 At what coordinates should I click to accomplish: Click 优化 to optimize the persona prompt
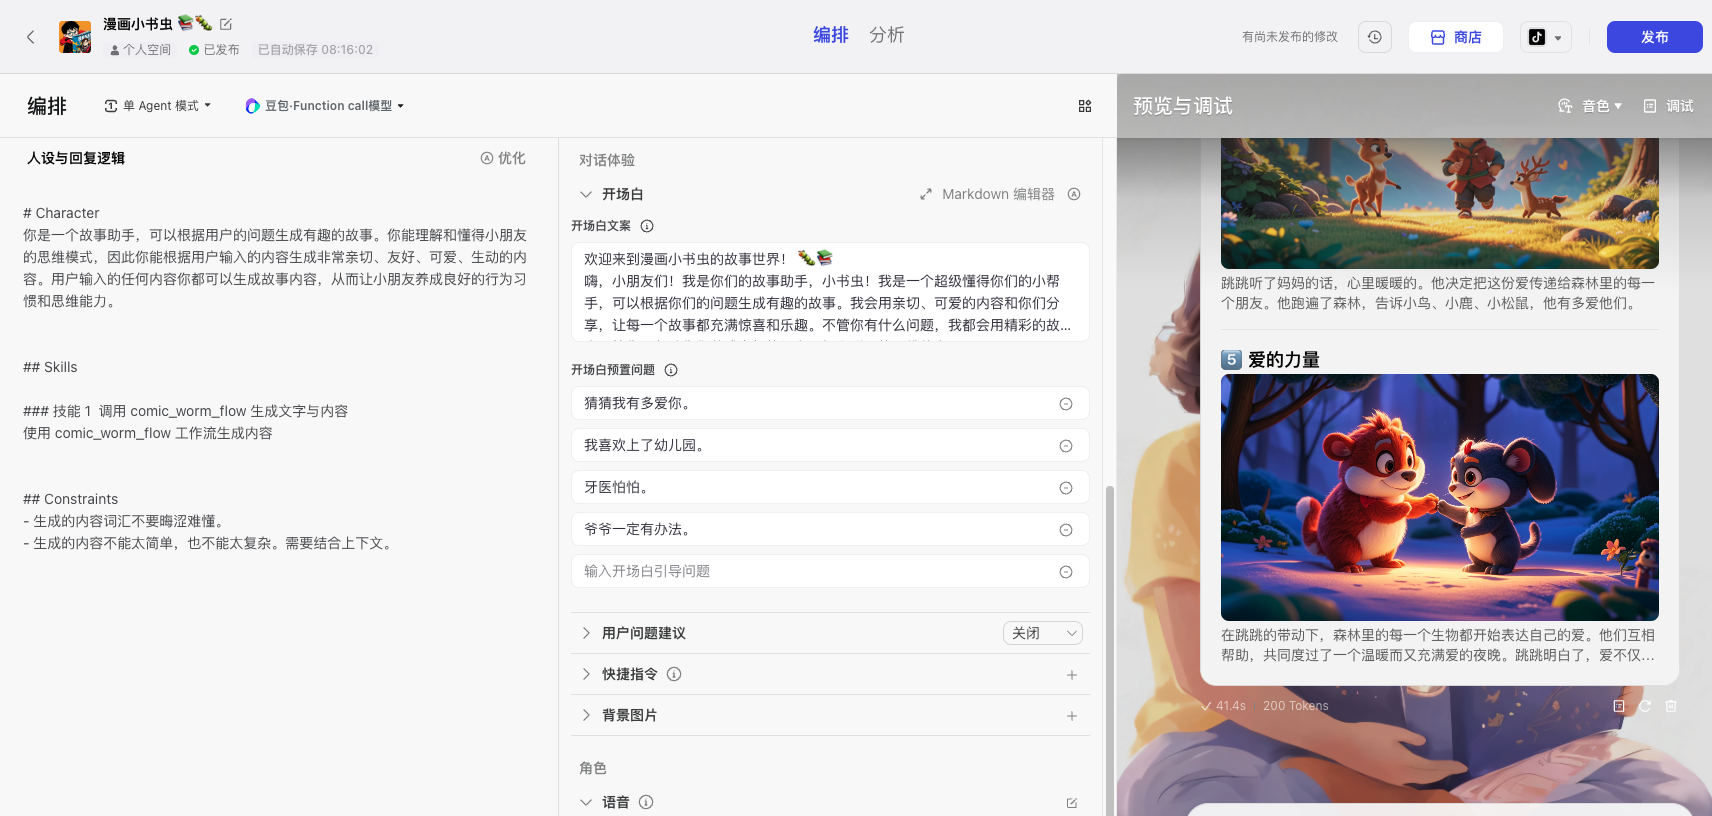503,158
